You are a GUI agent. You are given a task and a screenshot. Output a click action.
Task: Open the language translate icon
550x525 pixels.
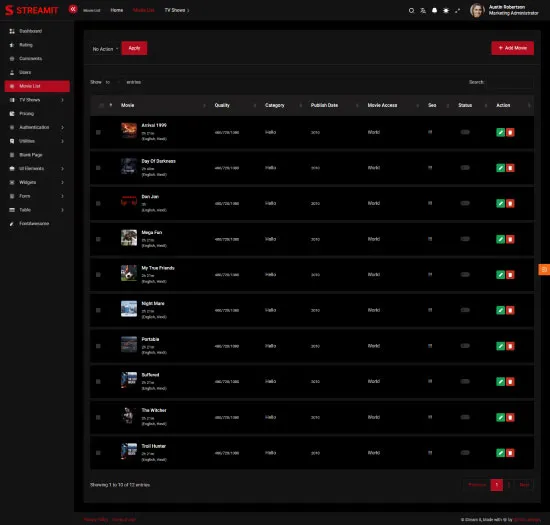(423, 11)
